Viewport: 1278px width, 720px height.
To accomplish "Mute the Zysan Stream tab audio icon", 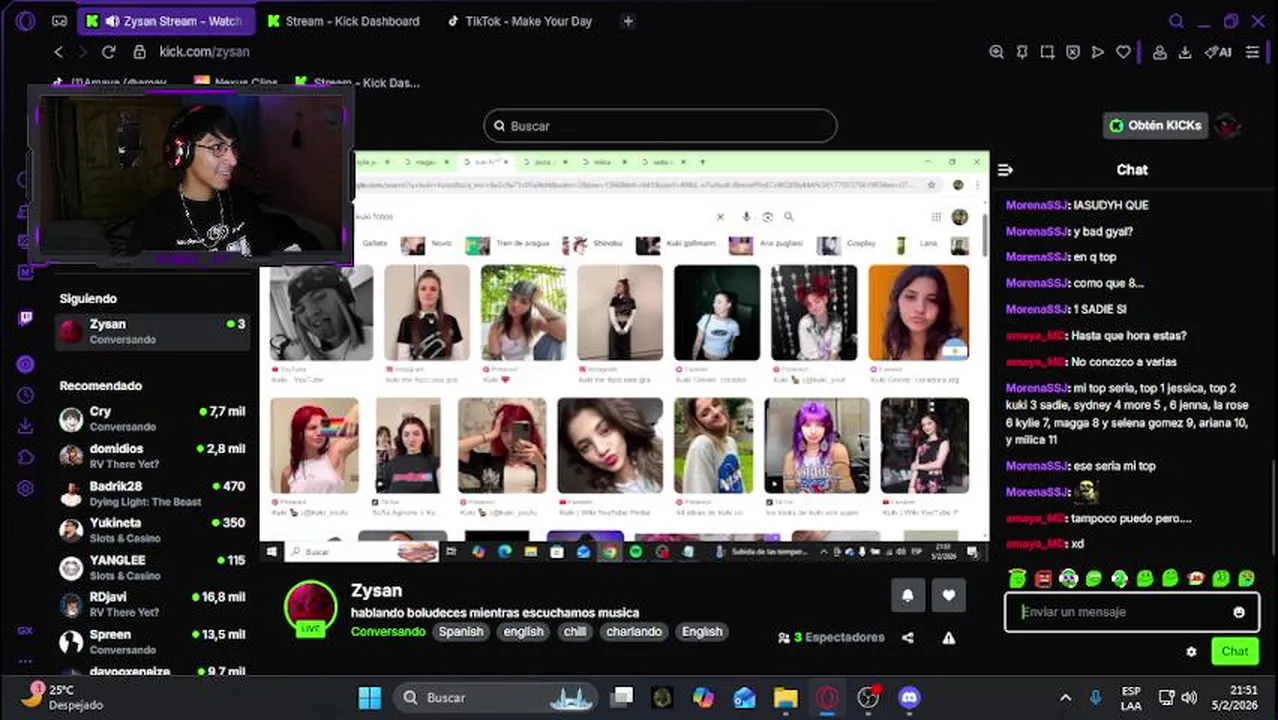I will coord(112,21).
